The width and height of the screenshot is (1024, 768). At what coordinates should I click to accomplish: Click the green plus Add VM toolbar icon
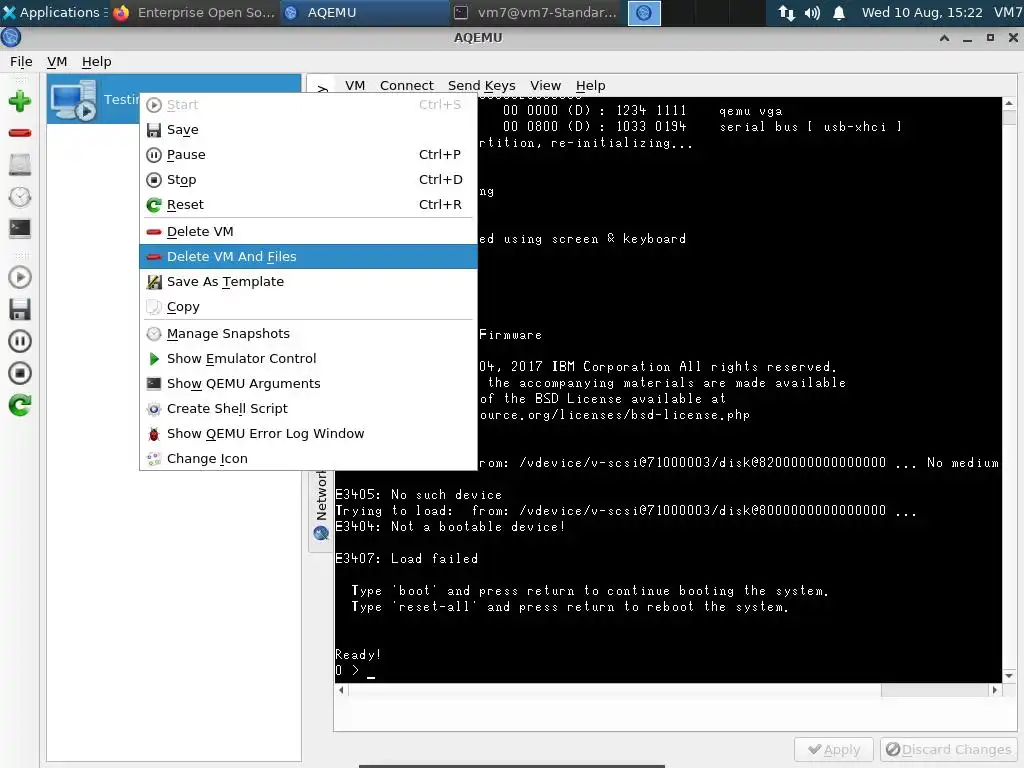[20, 101]
